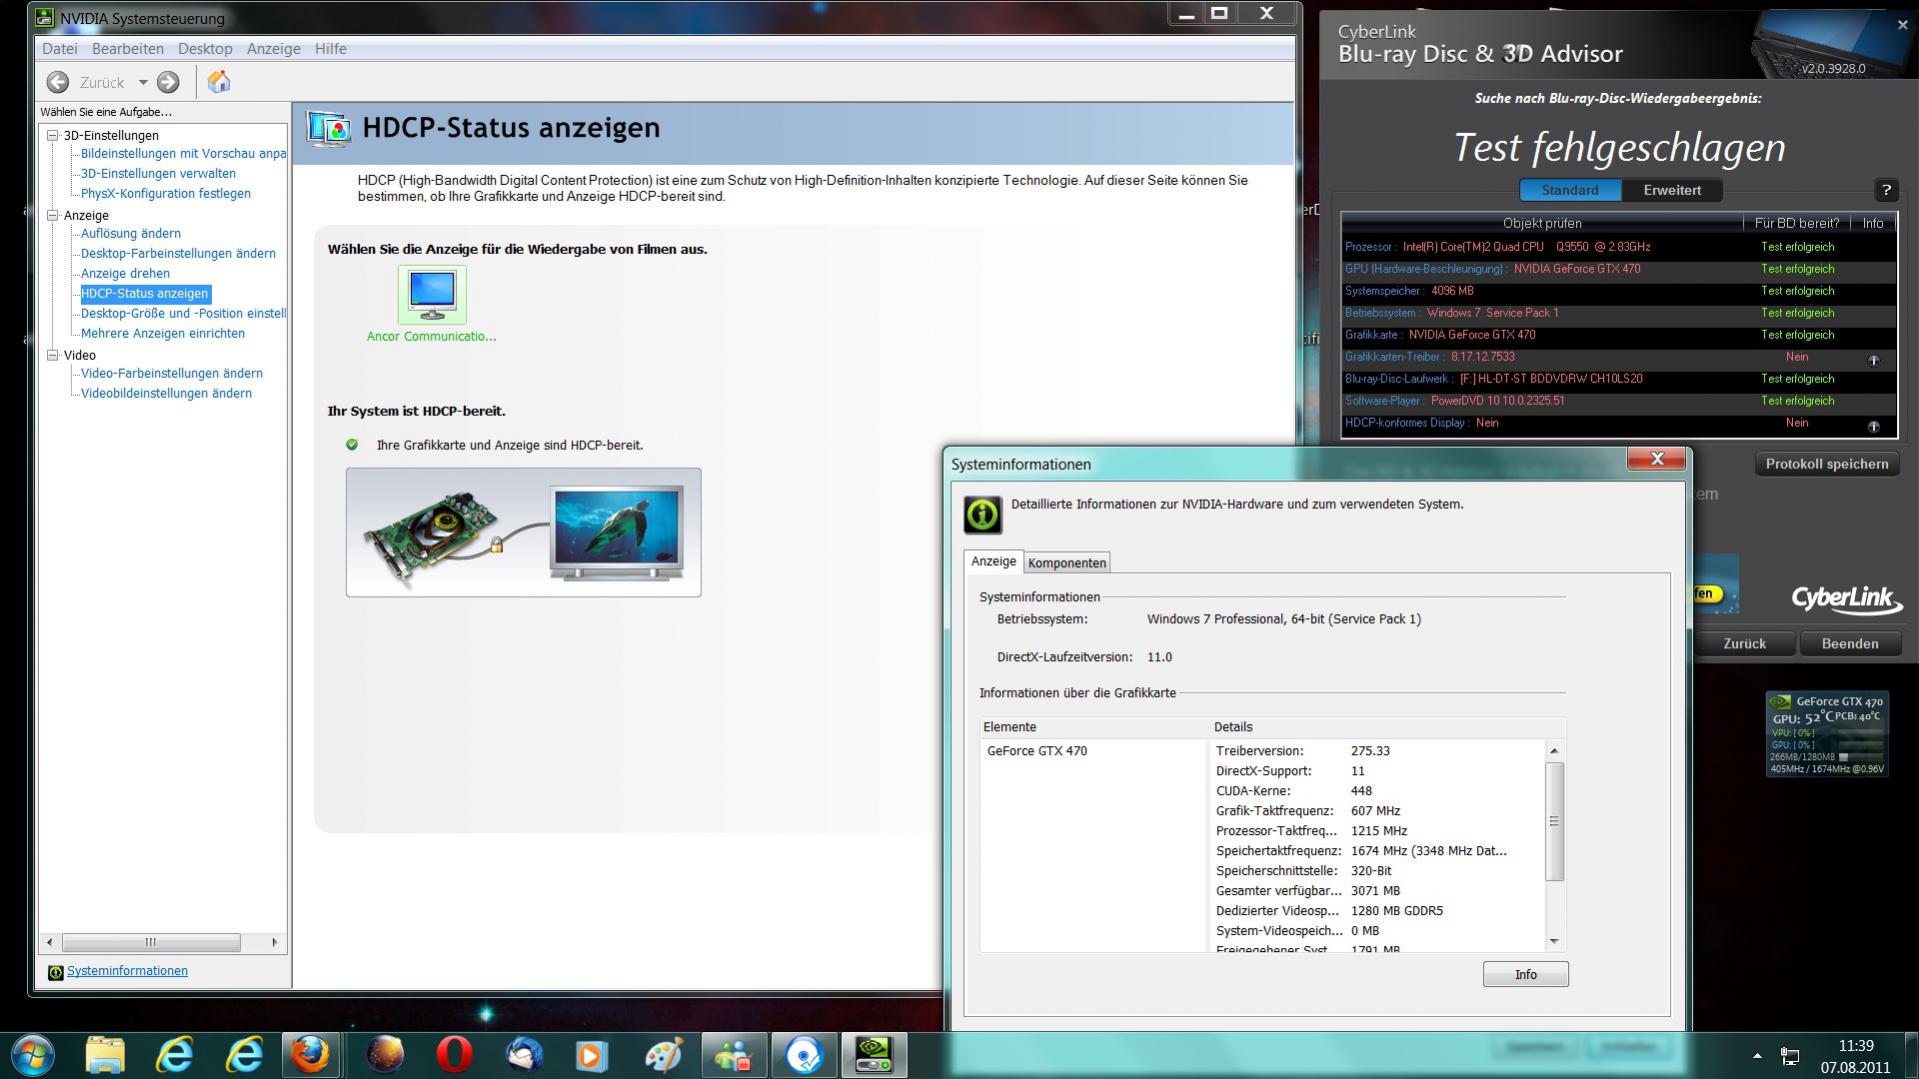Select HDCP-Status anzeigen task
The height and width of the screenshot is (1079, 1919).
click(x=145, y=293)
